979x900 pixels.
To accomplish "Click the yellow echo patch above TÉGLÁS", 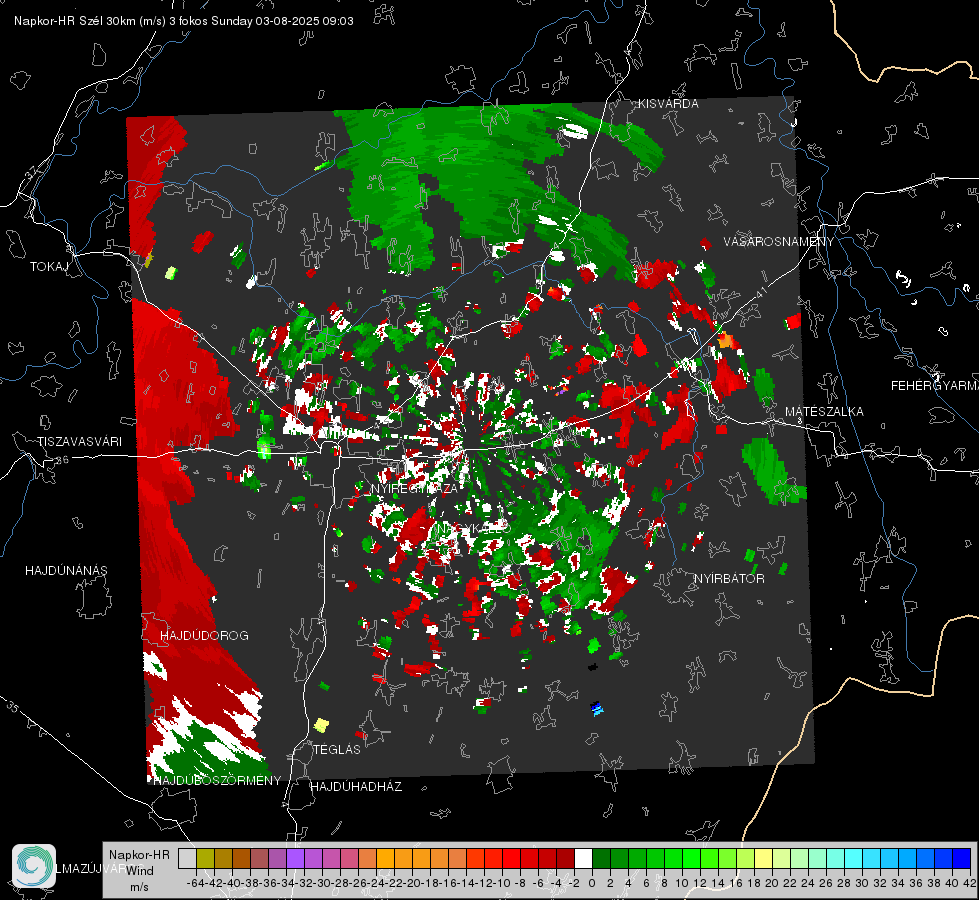I will [321, 725].
